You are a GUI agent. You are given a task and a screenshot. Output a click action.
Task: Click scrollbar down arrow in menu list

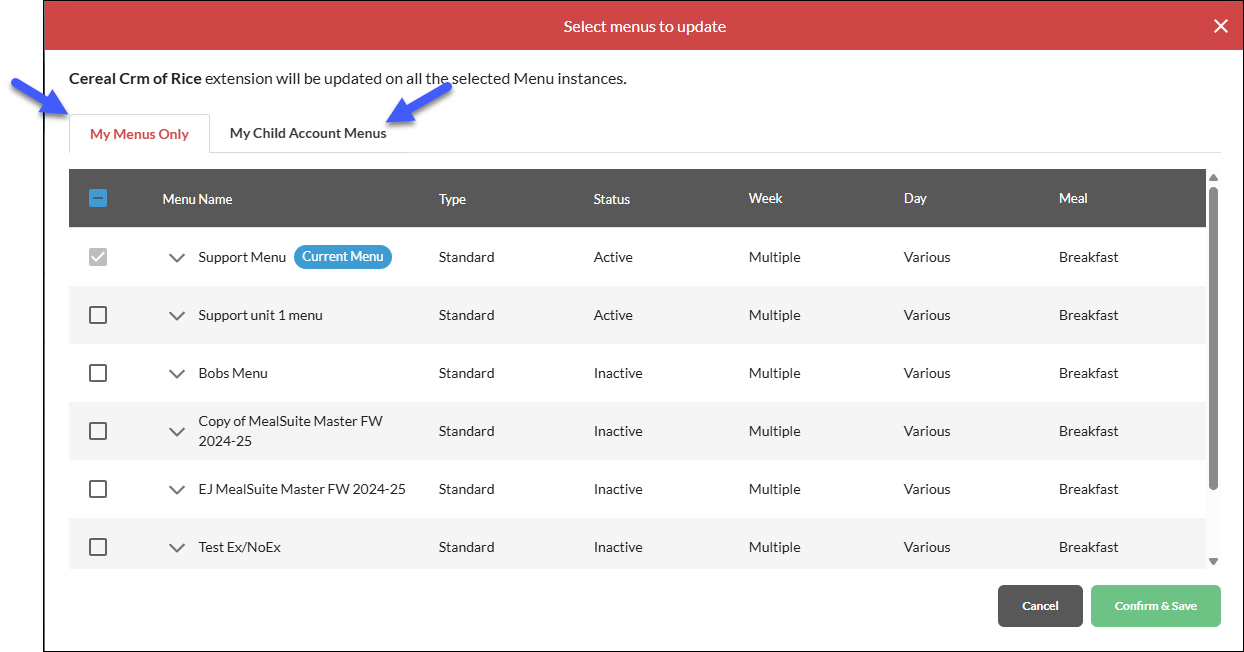(1213, 561)
